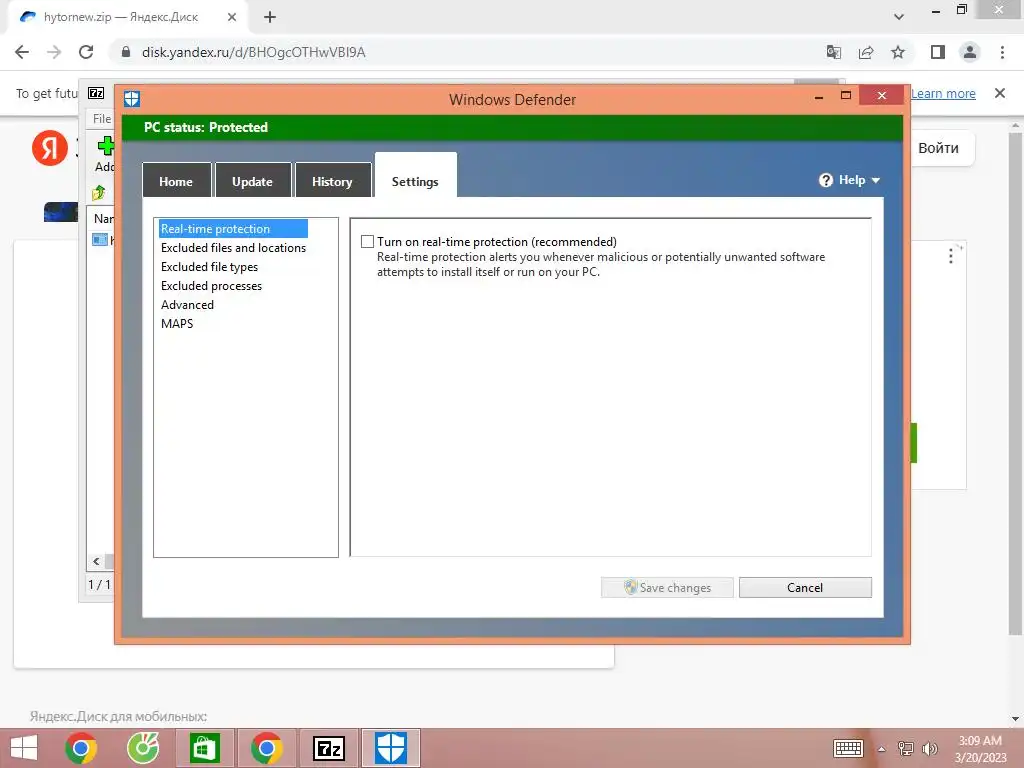
Task: Click the Learn more link
Action: click(x=943, y=93)
